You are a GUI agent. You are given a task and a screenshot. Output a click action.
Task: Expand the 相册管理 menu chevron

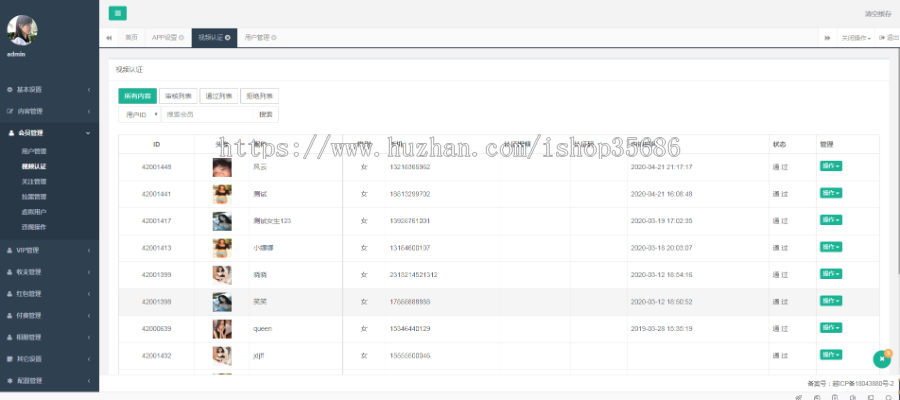pyautogui.click(x=88, y=337)
